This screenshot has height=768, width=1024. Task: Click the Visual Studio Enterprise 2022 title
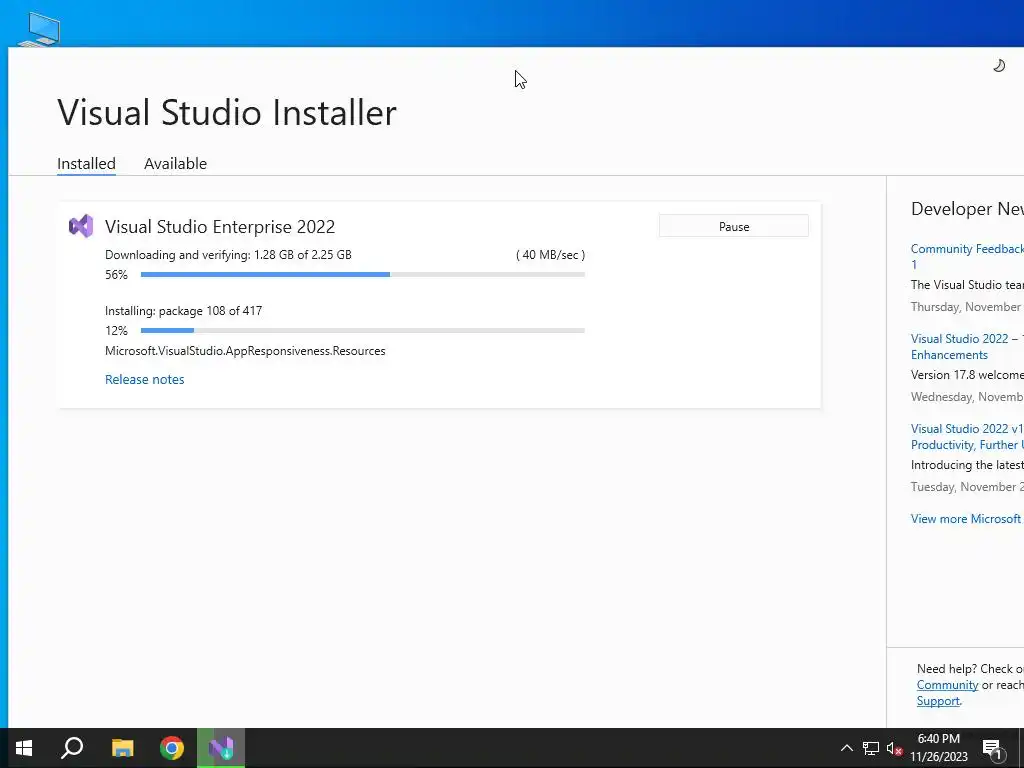click(x=220, y=227)
